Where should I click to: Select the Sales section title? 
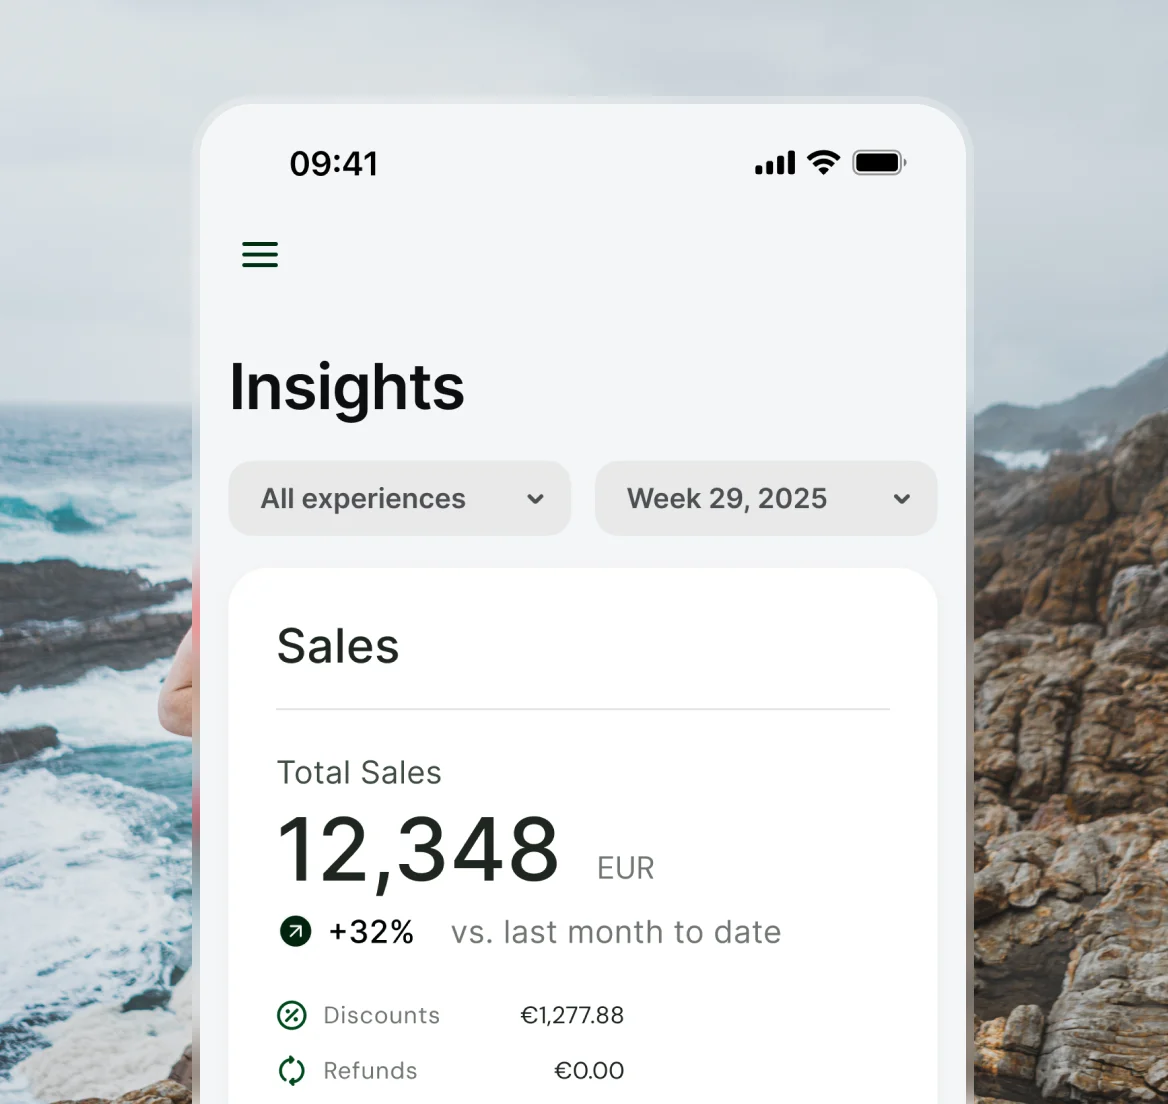click(338, 646)
